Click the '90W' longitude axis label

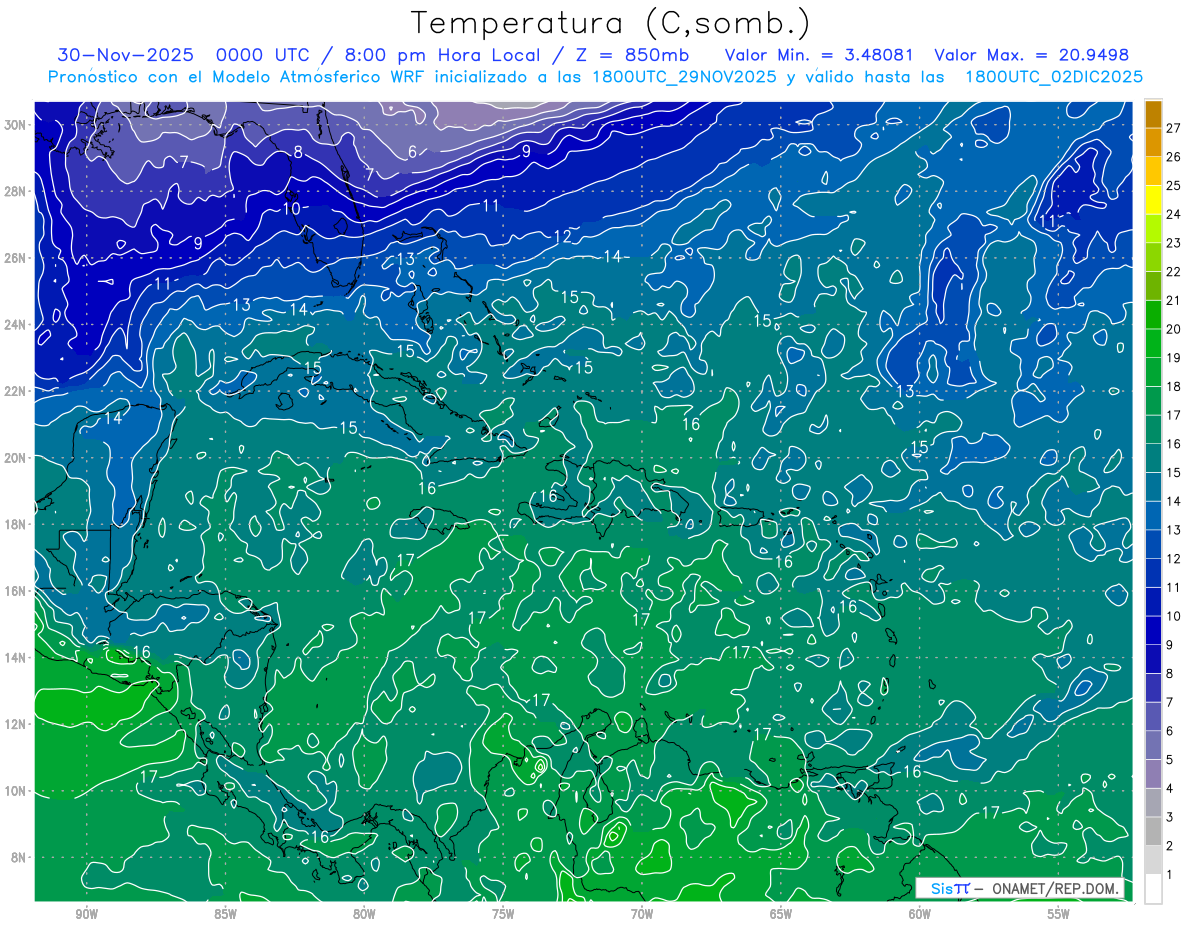[86, 914]
